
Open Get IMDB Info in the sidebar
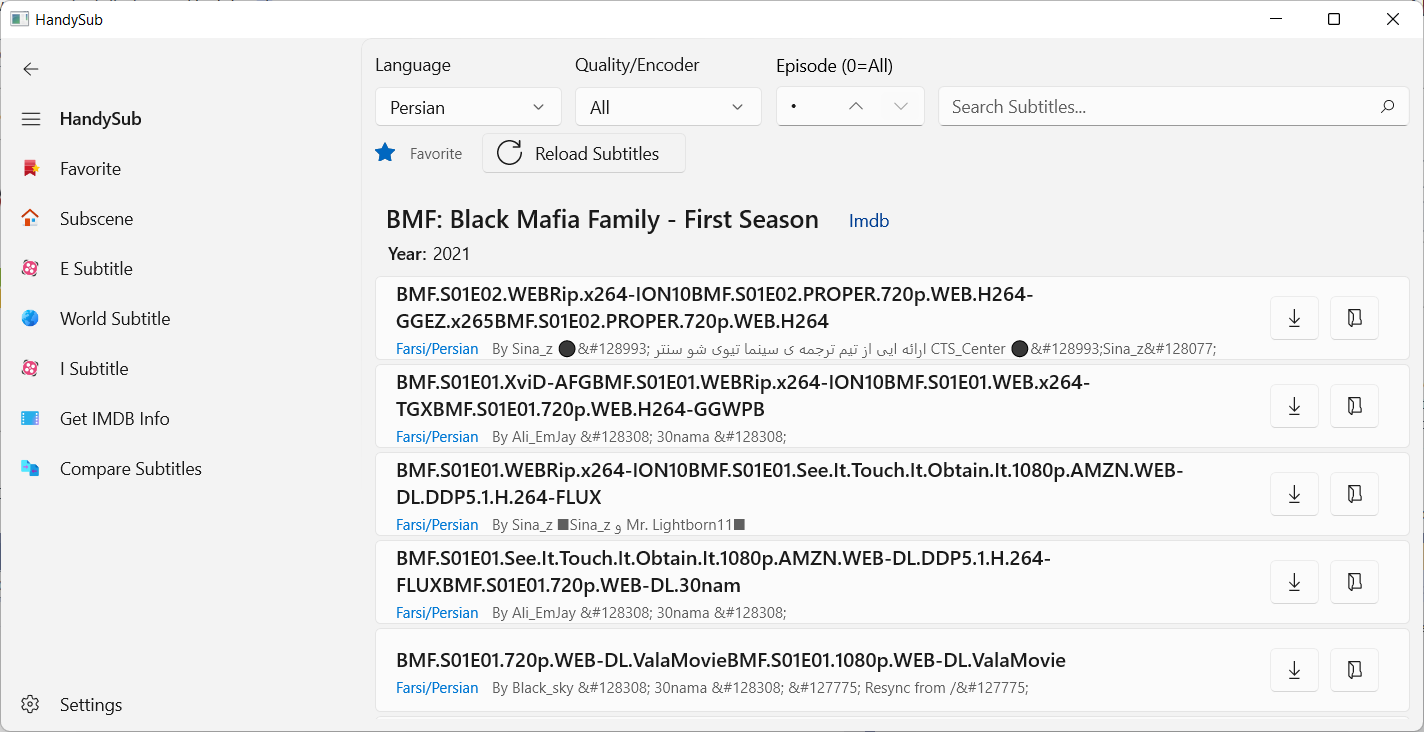click(180, 419)
